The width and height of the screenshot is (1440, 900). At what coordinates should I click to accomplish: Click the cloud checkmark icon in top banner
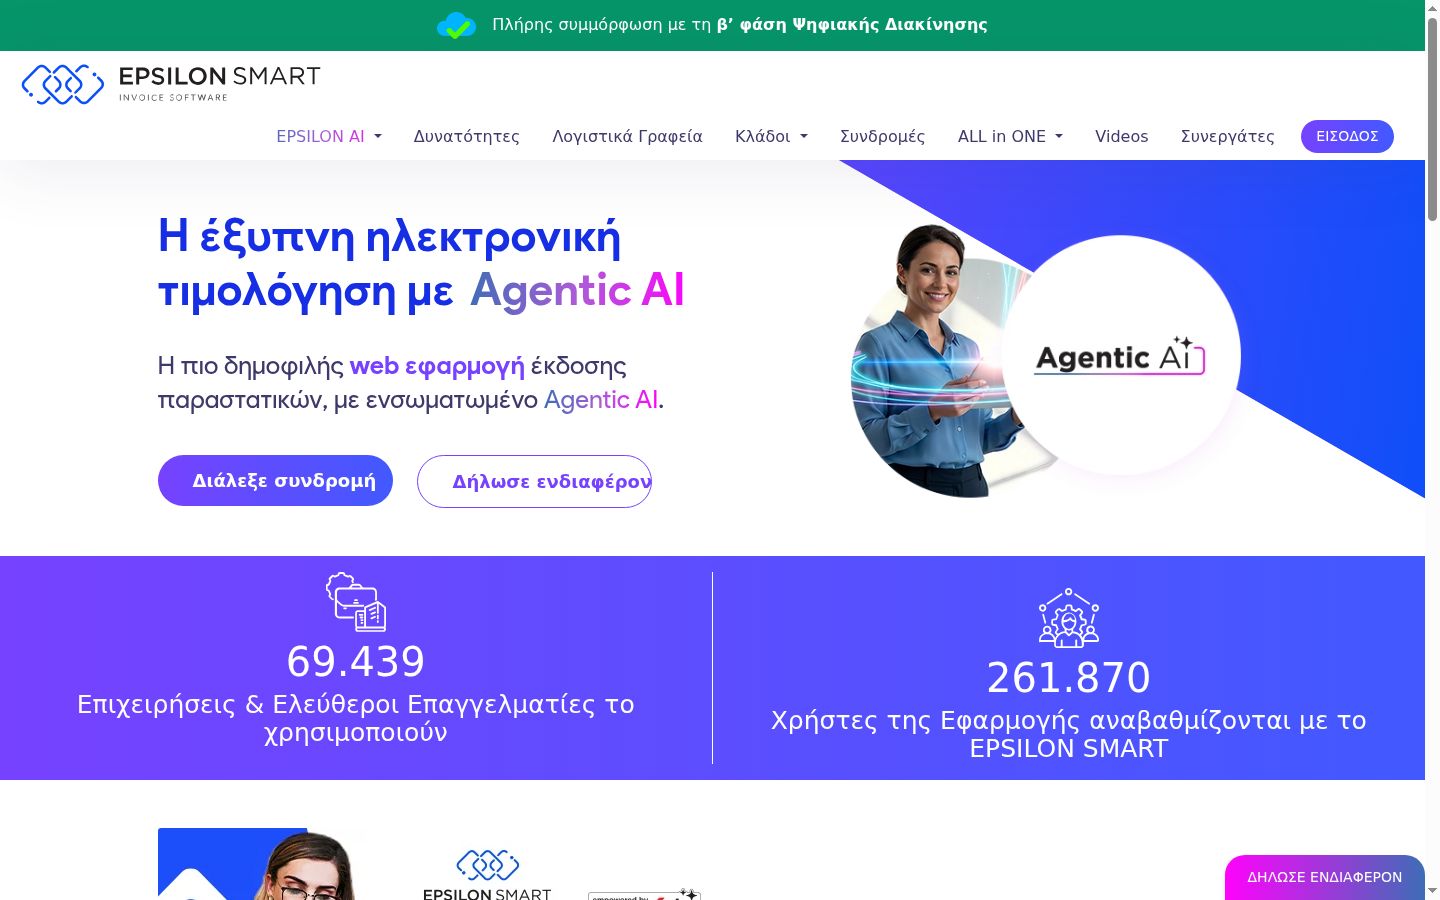(456, 25)
